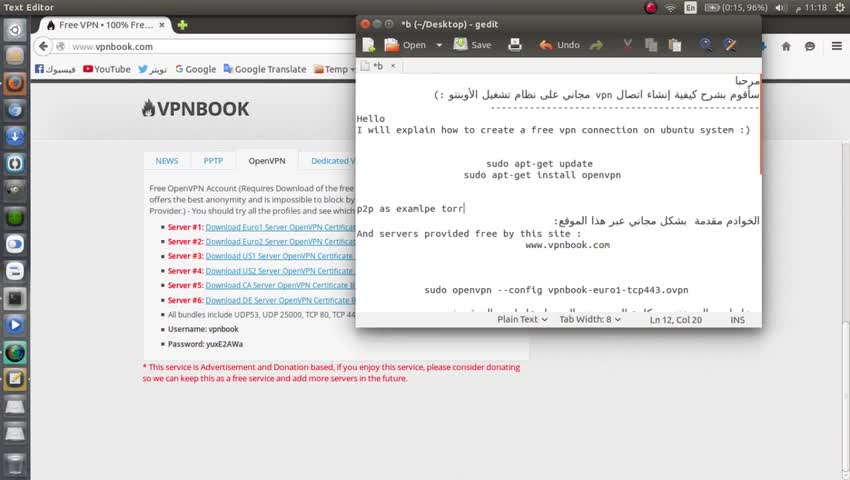Expand the Open recent files arrow
The width and height of the screenshot is (850, 480).
pyautogui.click(x=439, y=45)
